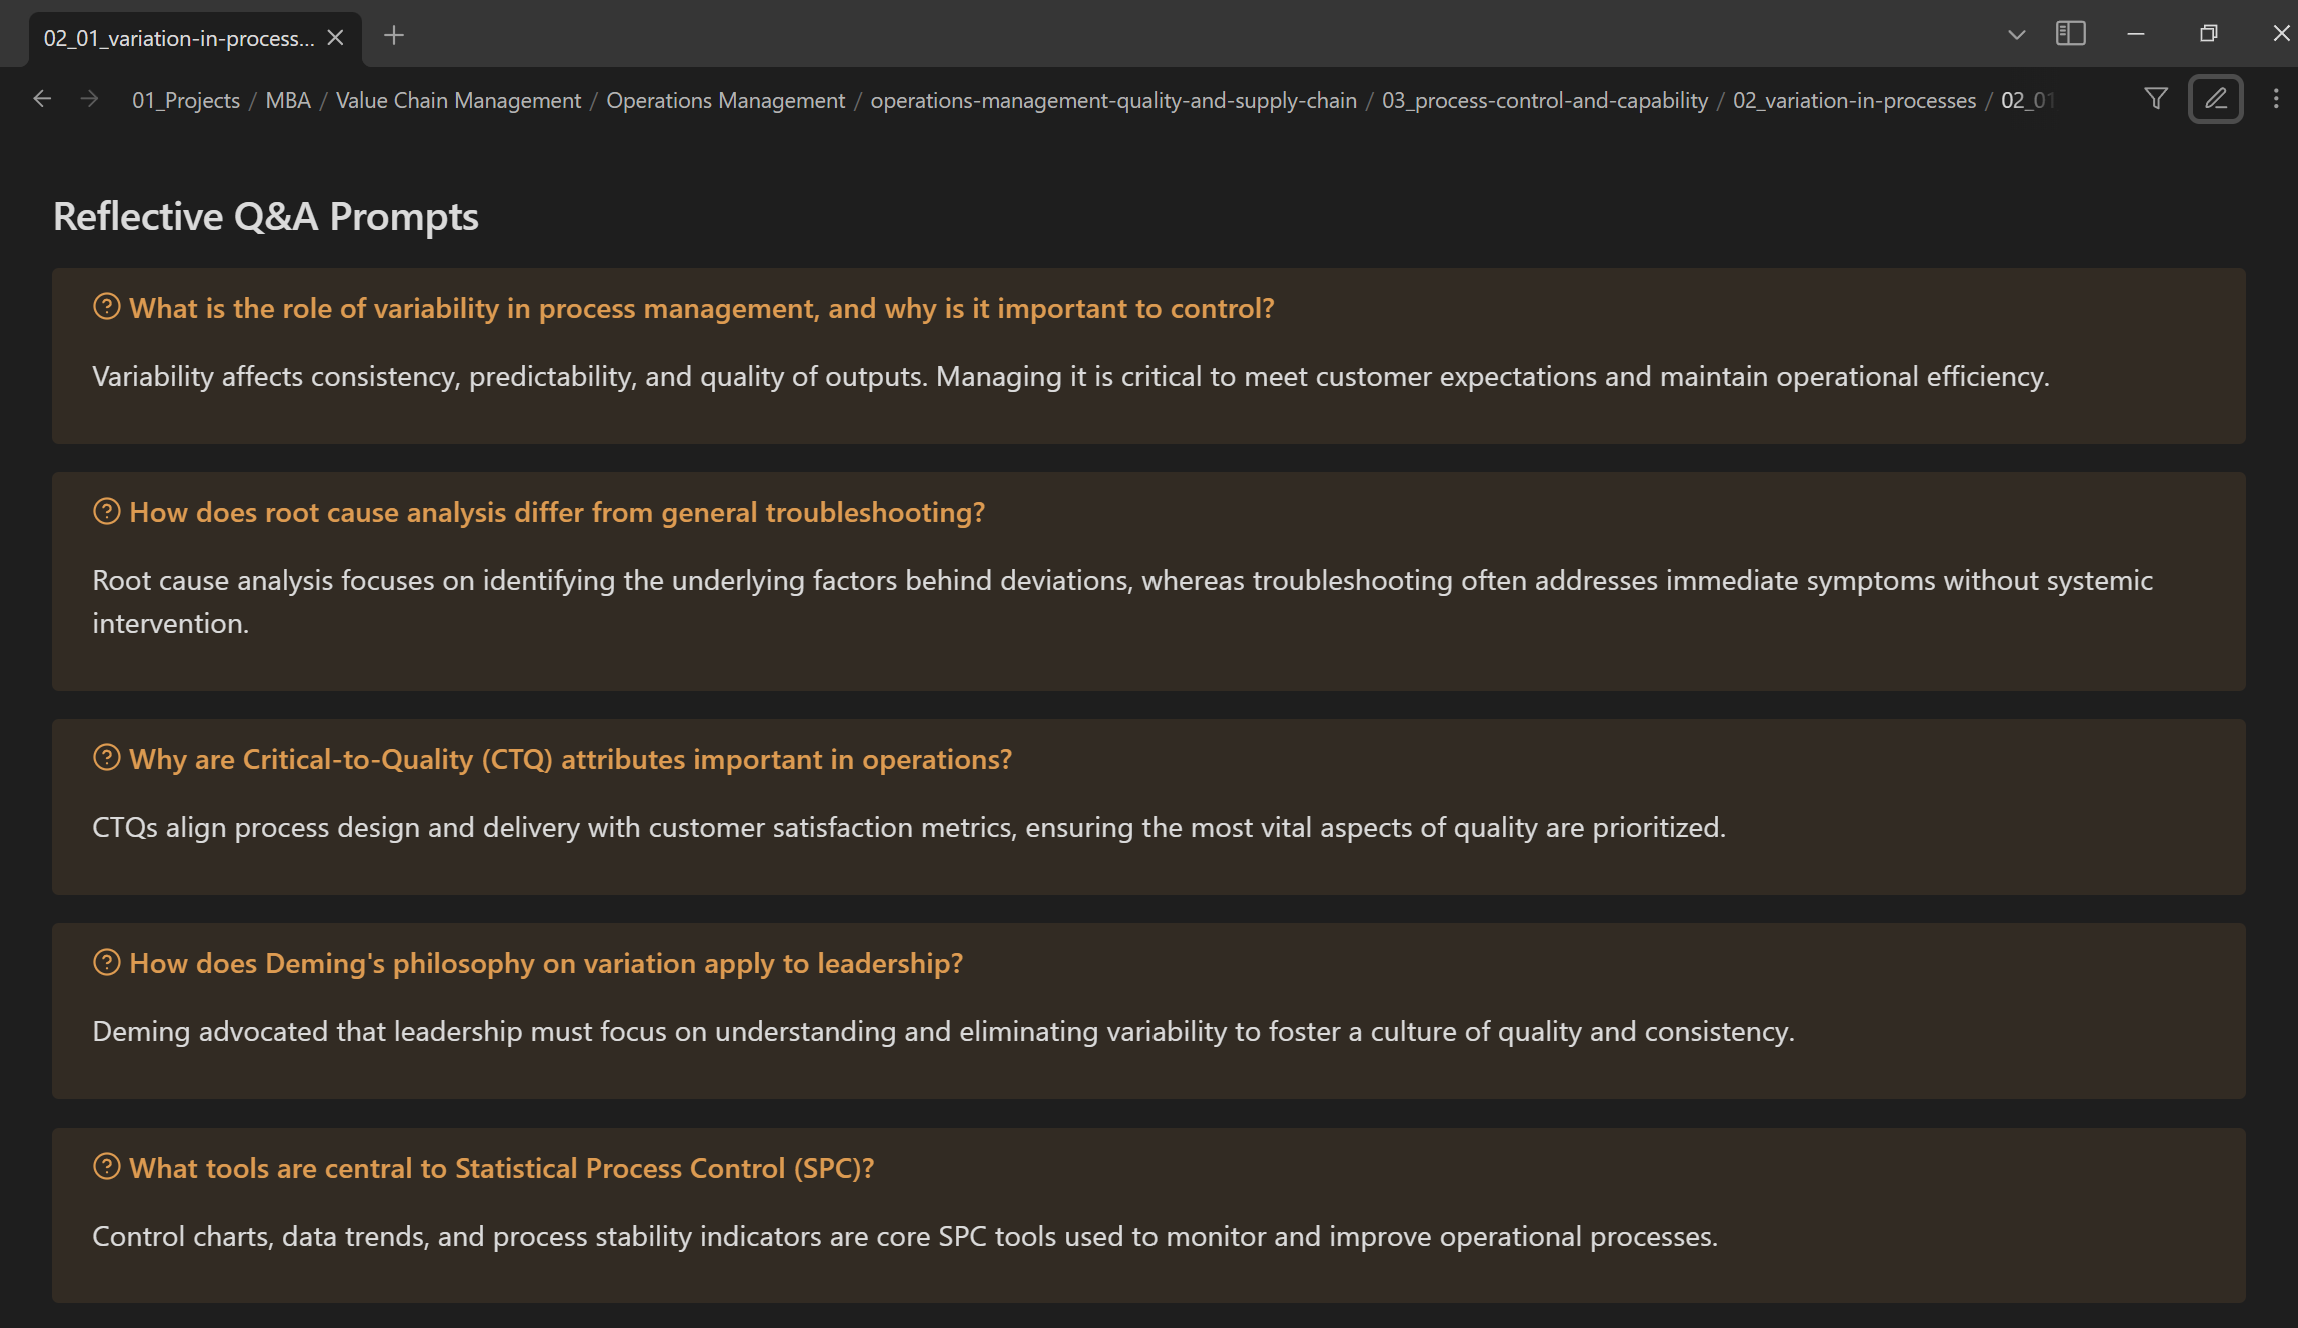Click the question icon on CTQ callout

click(x=106, y=758)
